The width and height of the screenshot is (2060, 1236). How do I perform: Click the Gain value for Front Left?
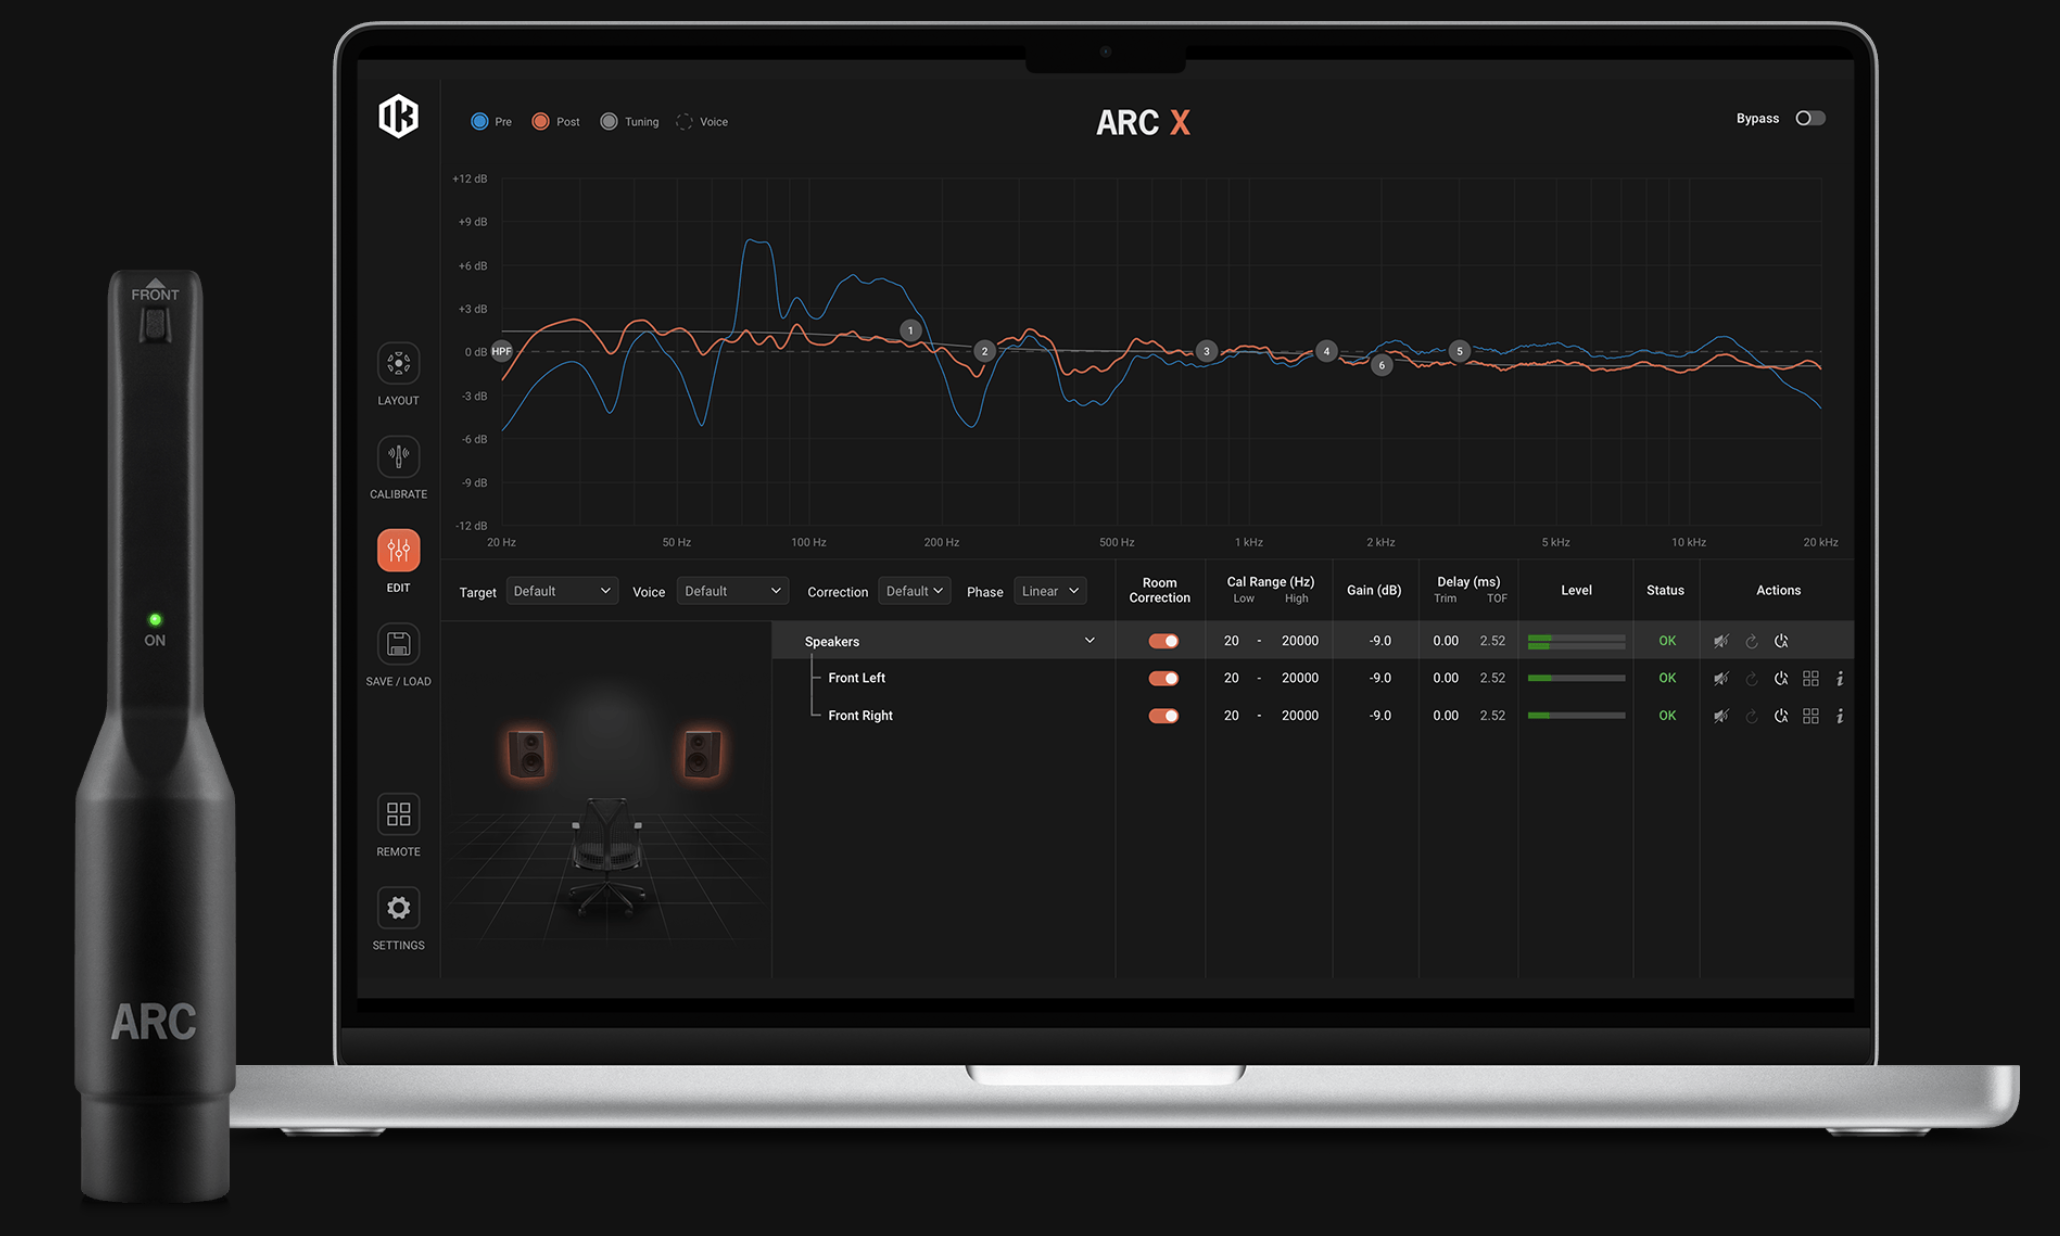[1380, 678]
